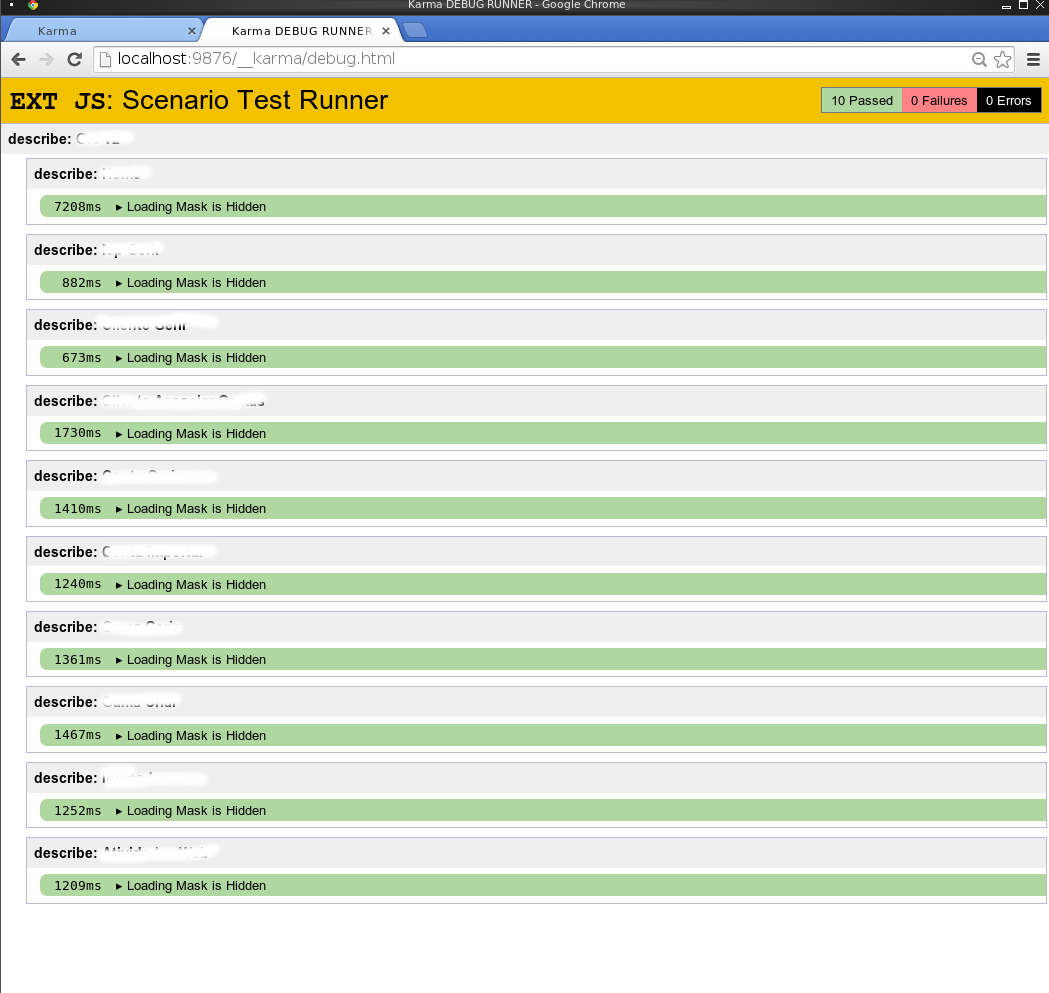Screen dimensions: 1049x993
Task: Click the Chrome icon in title bar
Action: coord(33,5)
